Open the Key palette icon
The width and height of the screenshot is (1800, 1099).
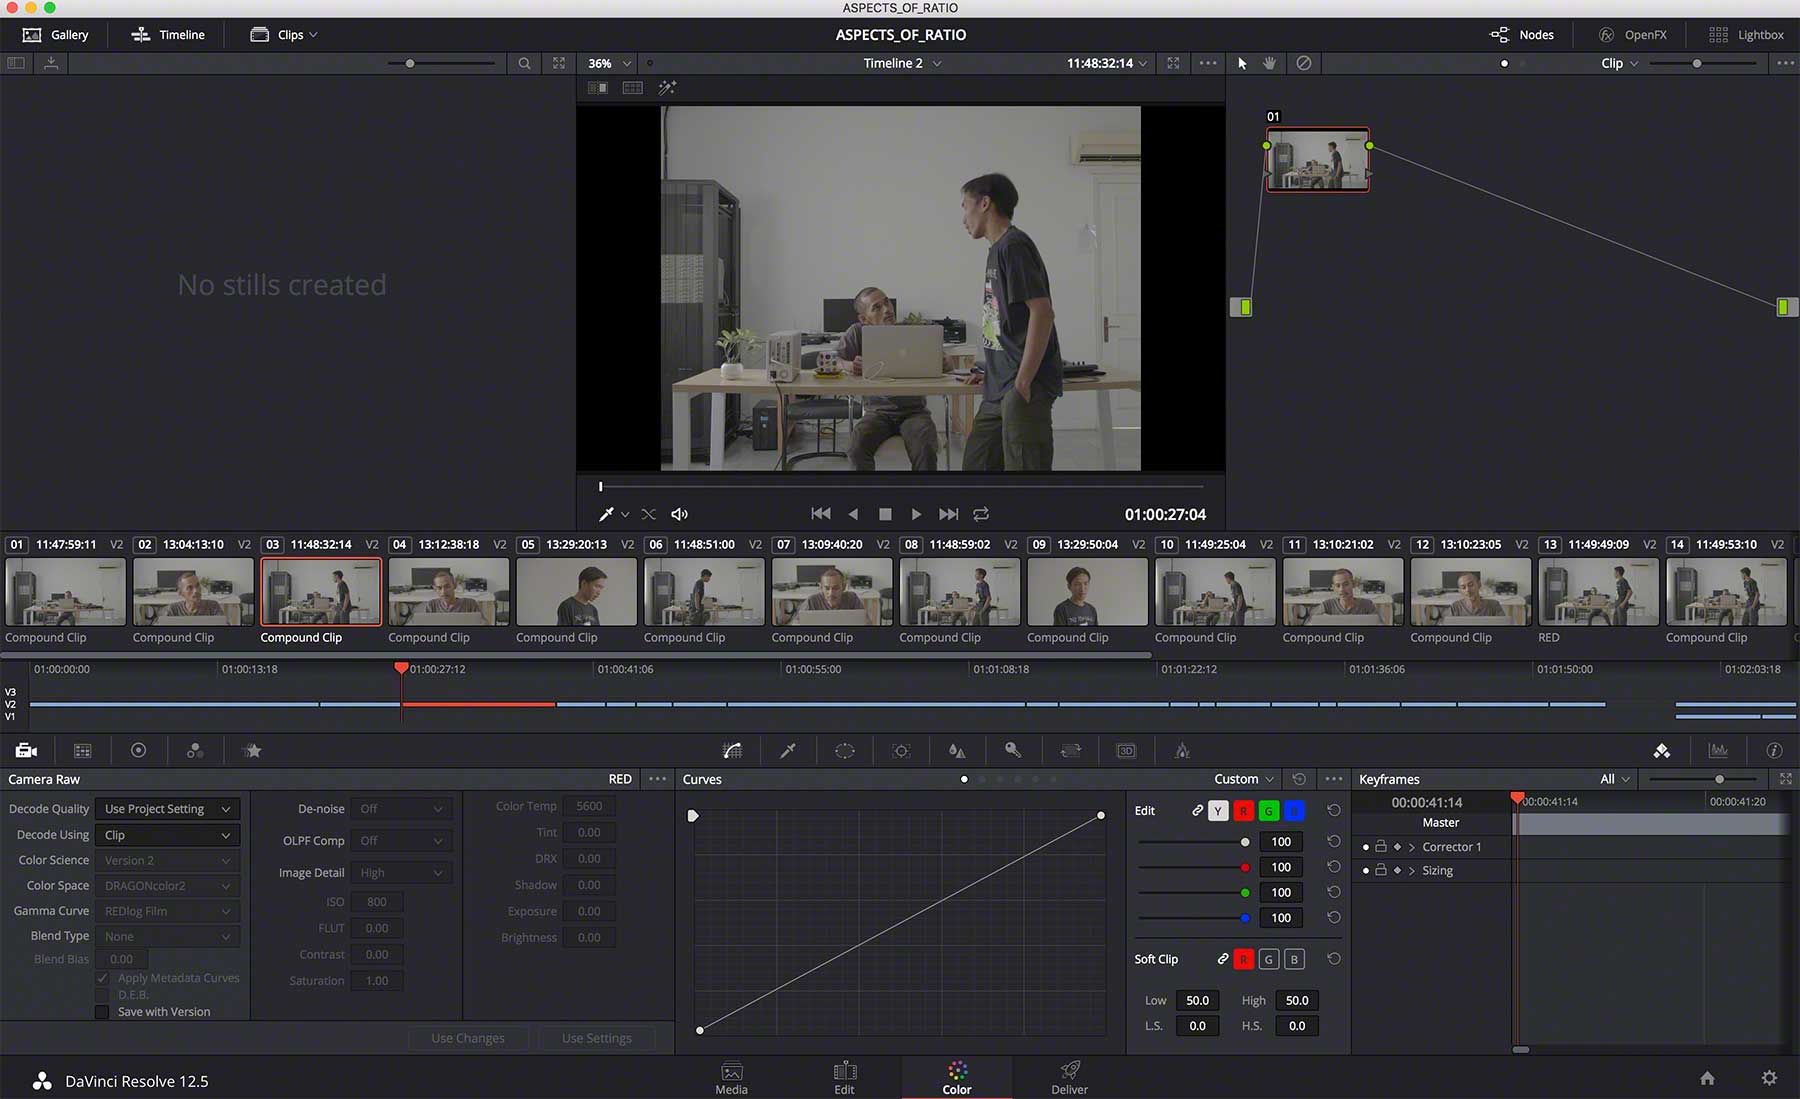[x=1013, y=750]
